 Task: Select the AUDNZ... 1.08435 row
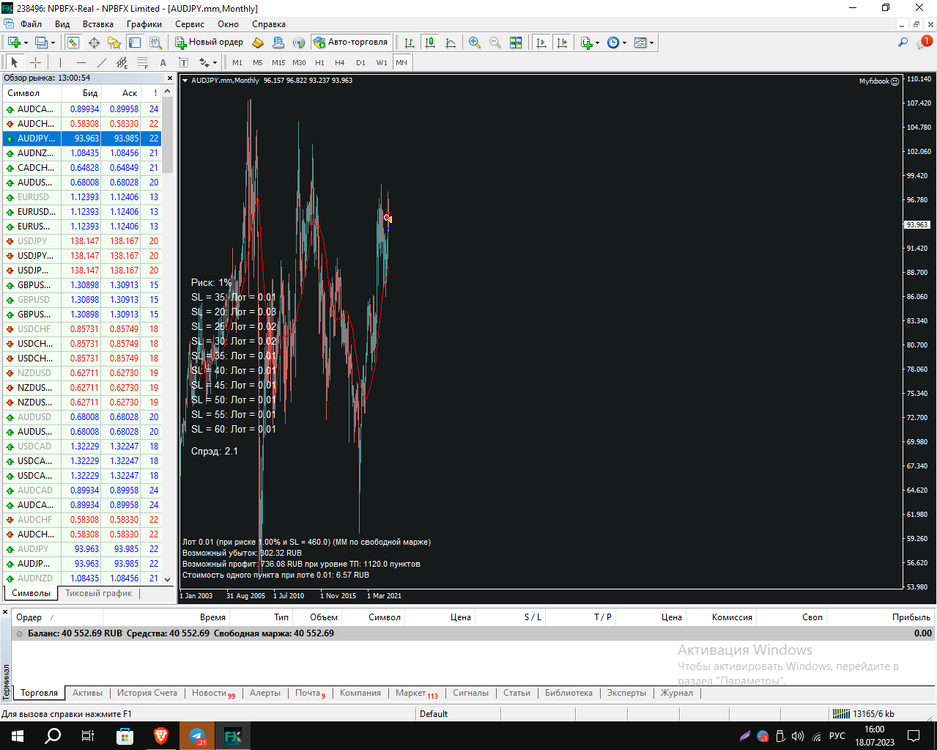[82, 153]
